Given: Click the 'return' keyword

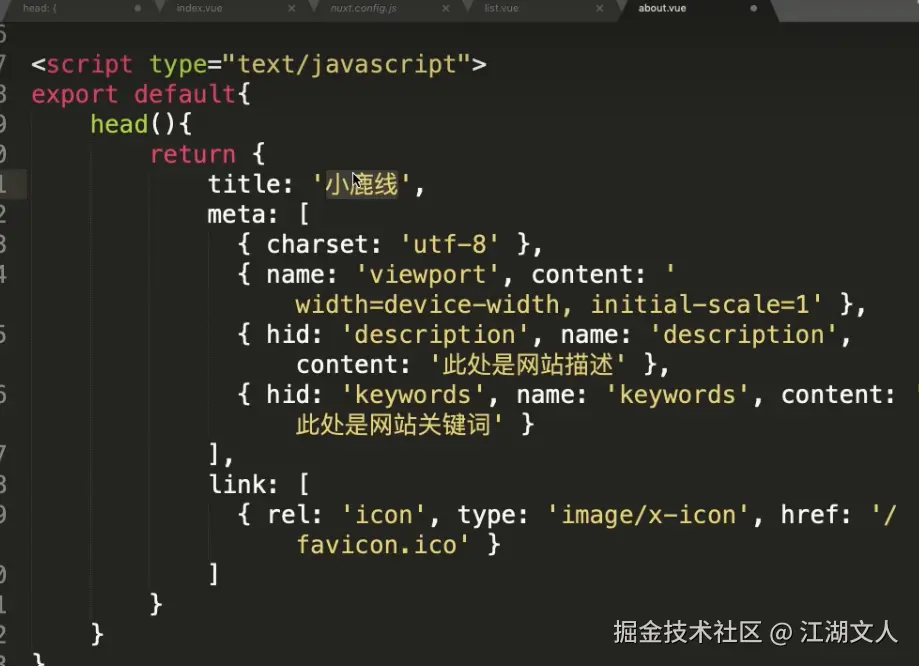Looking at the screenshot, I should click(x=193, y=154).
